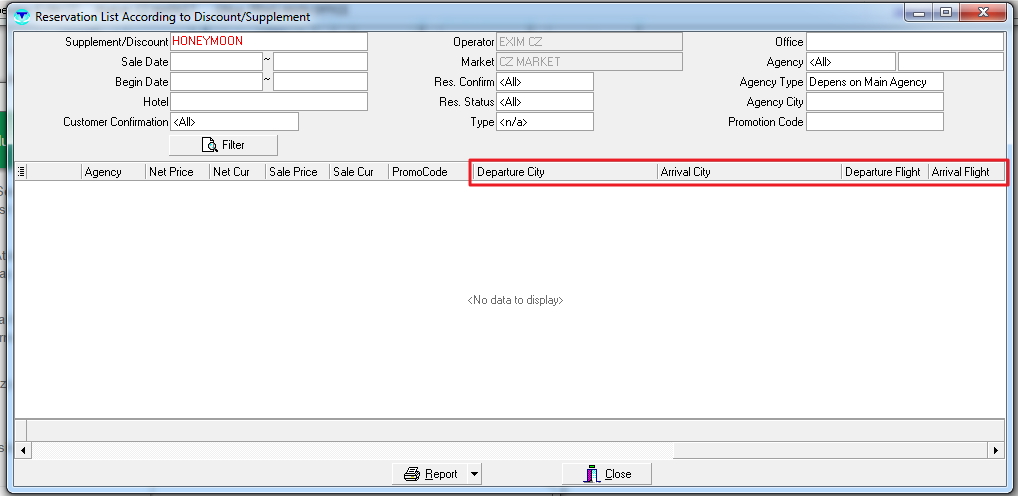Click the Net Price column header
Viewport: 1018px width, 496px height.
(176, 172)
